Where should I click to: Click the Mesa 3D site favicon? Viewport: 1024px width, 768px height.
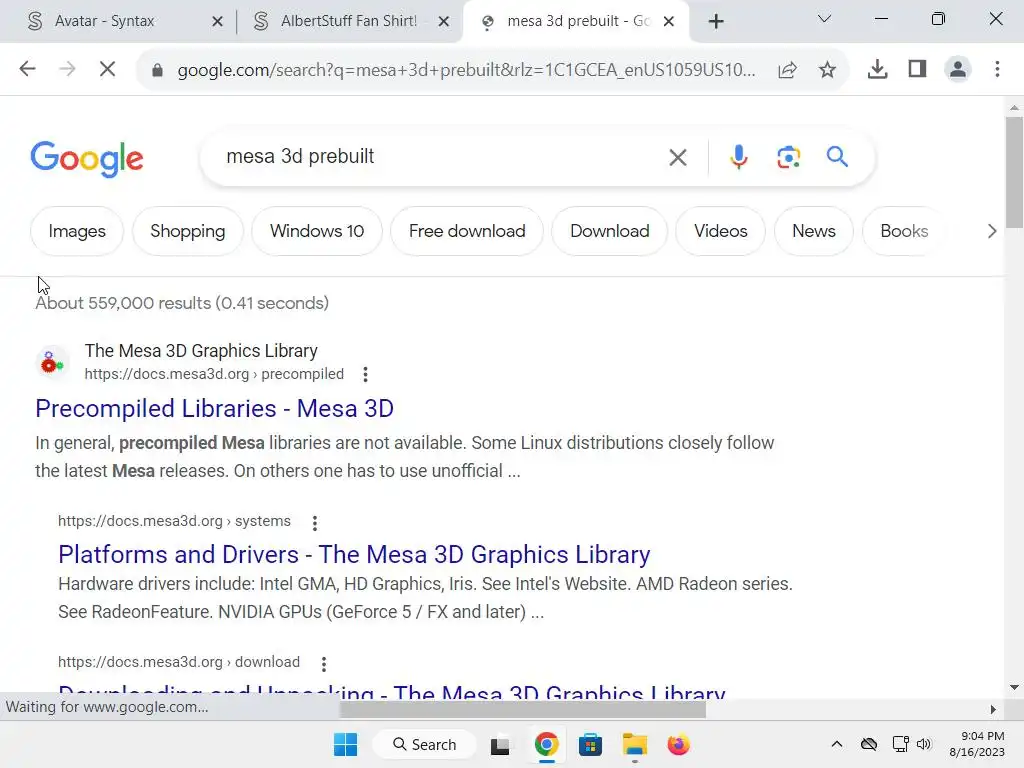click(x=52, y=362)
